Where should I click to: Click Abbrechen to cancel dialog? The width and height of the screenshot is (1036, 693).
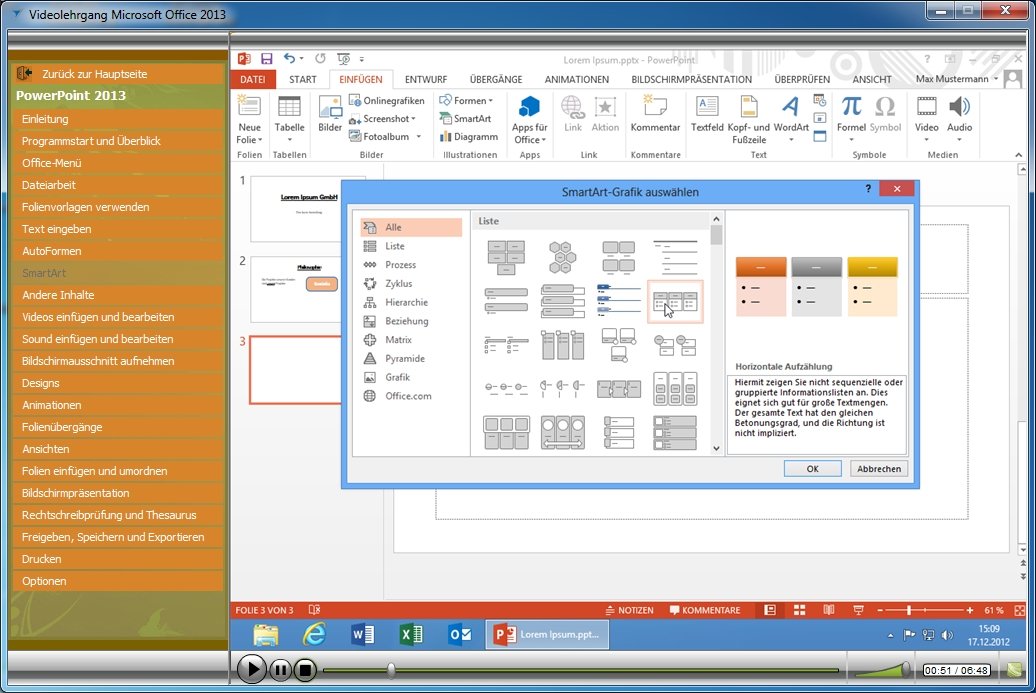pos(879,468)
